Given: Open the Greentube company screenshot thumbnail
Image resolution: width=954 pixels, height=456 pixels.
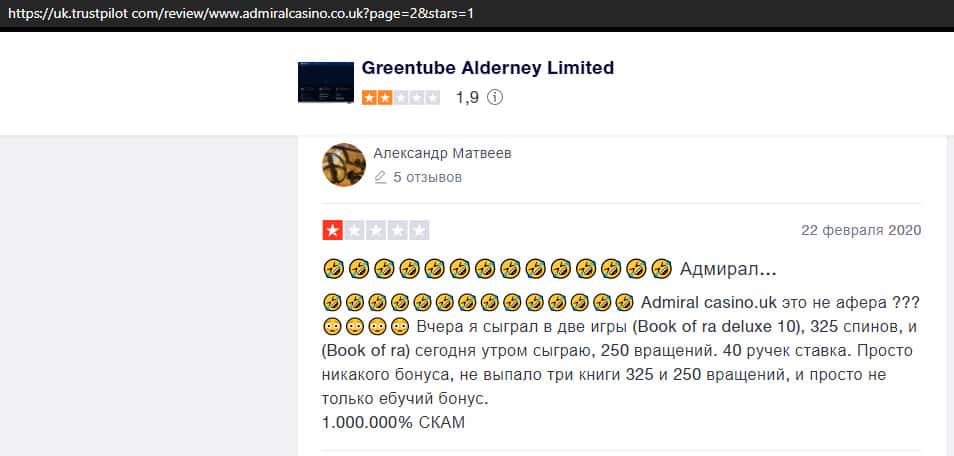Looking at the screenshot, I should 326,82.
